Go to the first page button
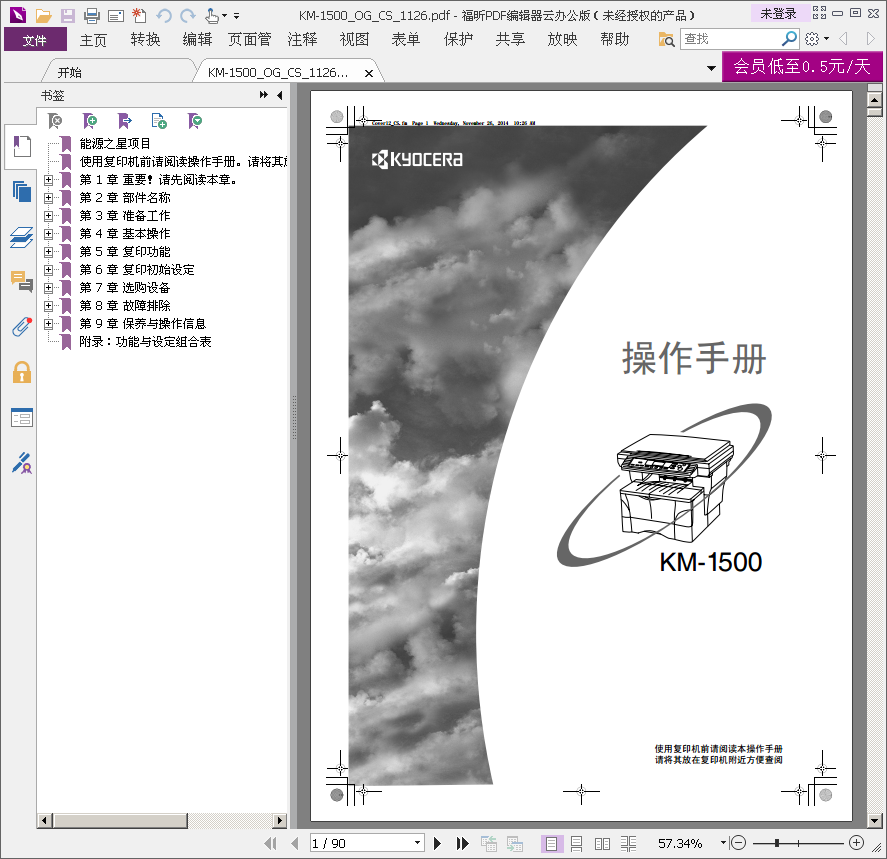This screenshot has width=887, height=859. [270, 843]
